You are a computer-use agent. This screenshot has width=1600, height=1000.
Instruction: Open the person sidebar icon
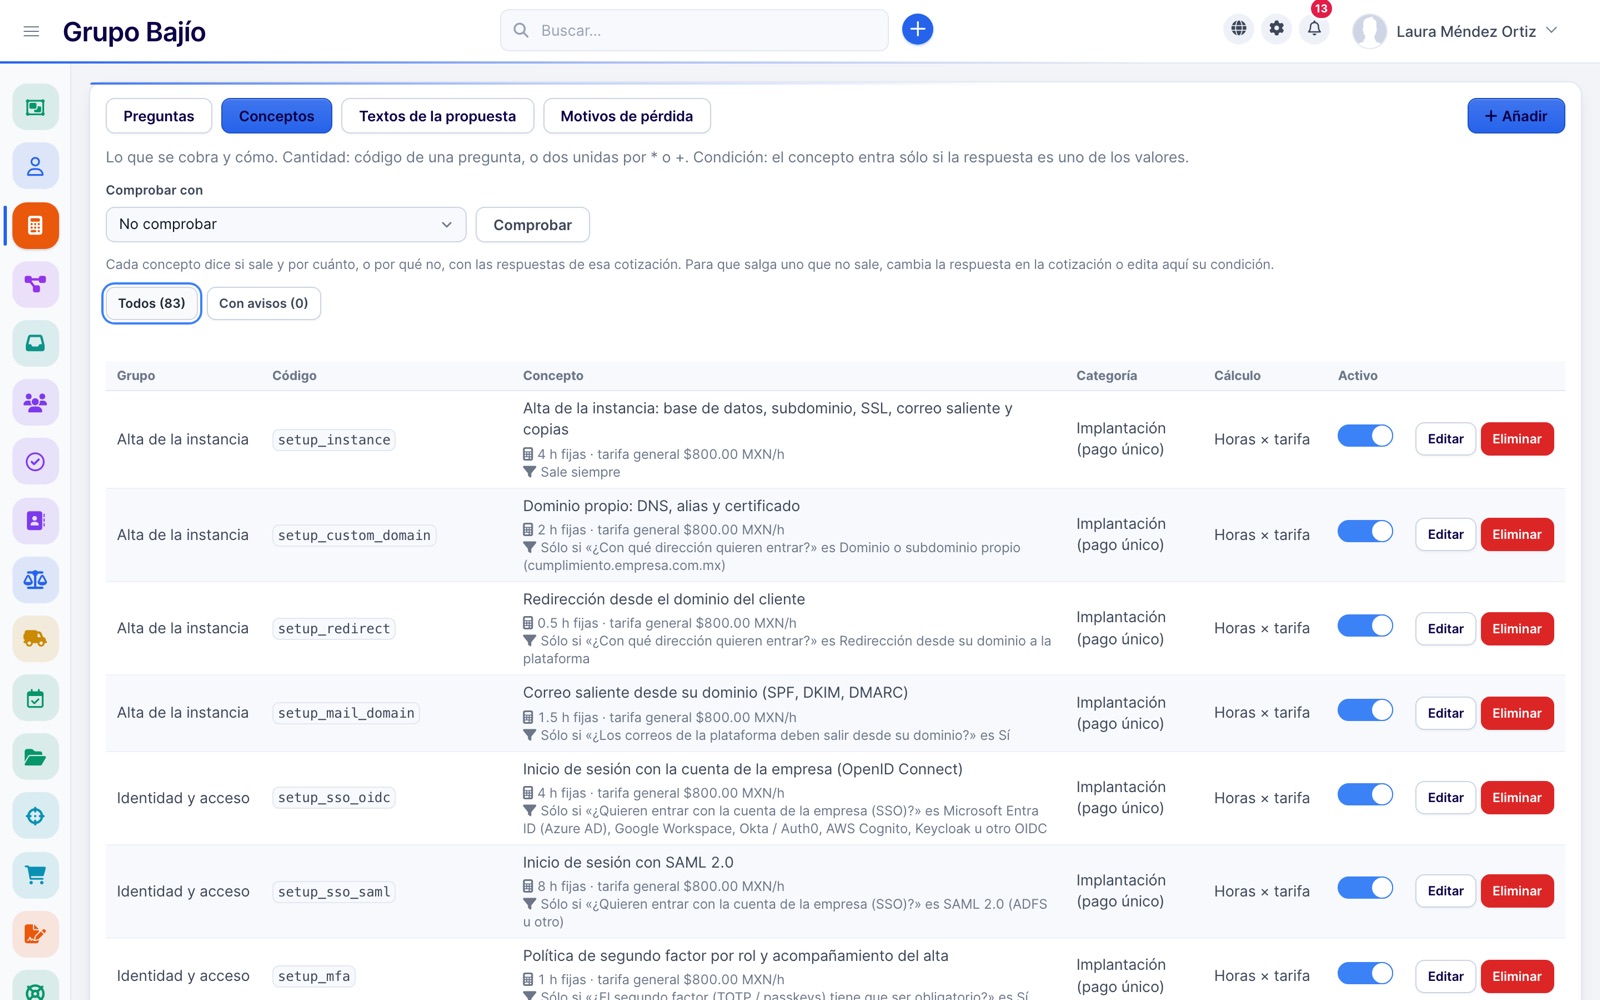pos(35,166)
